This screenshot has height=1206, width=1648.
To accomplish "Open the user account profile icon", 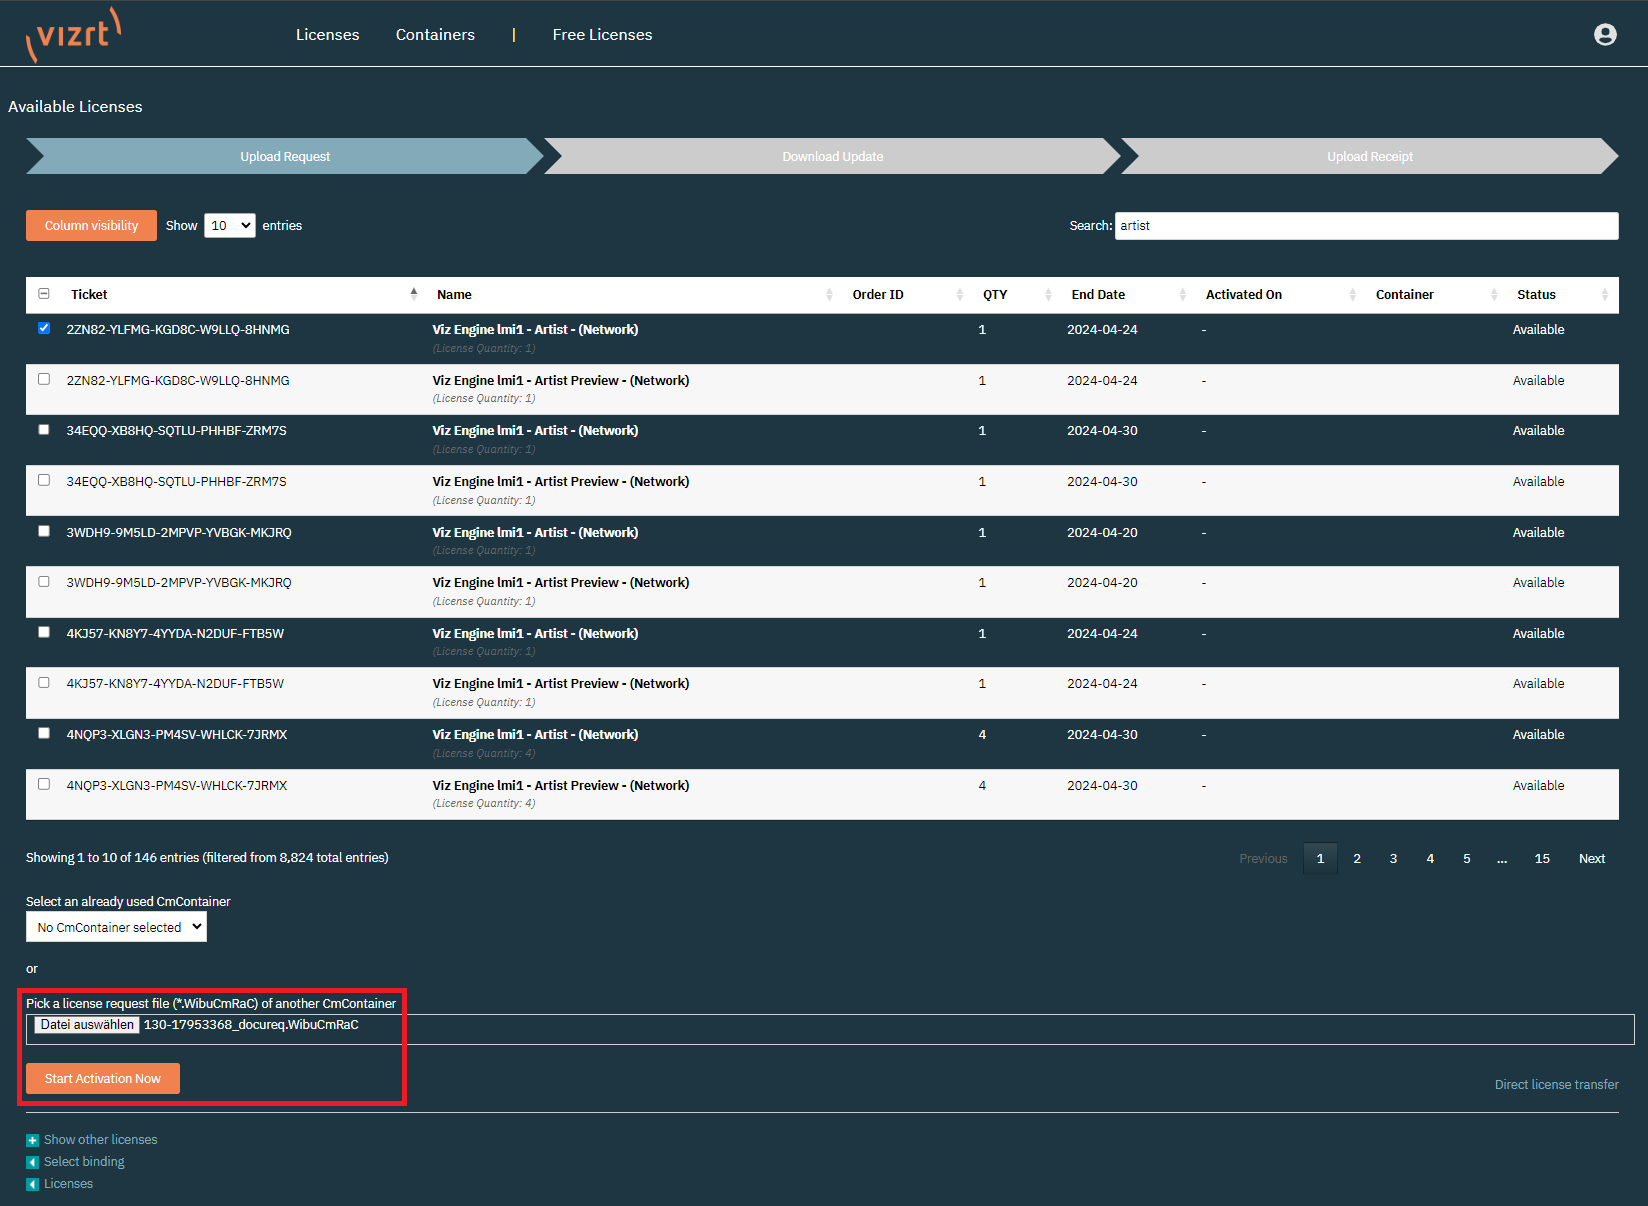I will coord(1604,35).
